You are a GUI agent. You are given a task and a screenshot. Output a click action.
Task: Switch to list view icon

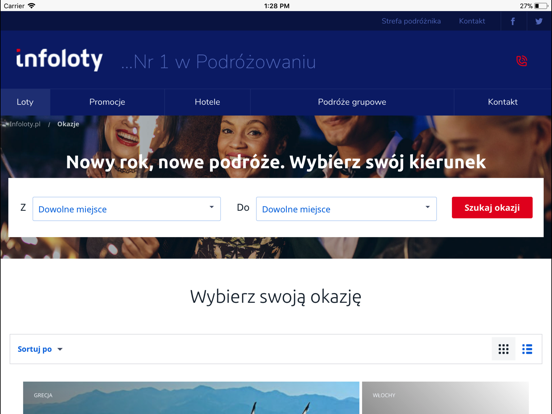[527, 349]
